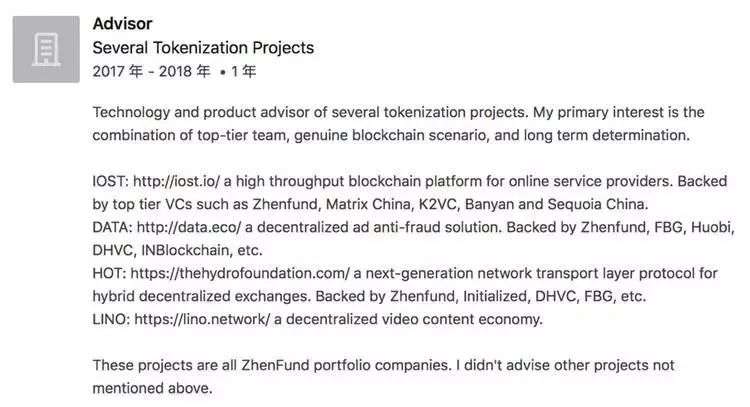The image size is (750, 407).
Task: Click the gray company building placeholder icon
Action: 46,49
